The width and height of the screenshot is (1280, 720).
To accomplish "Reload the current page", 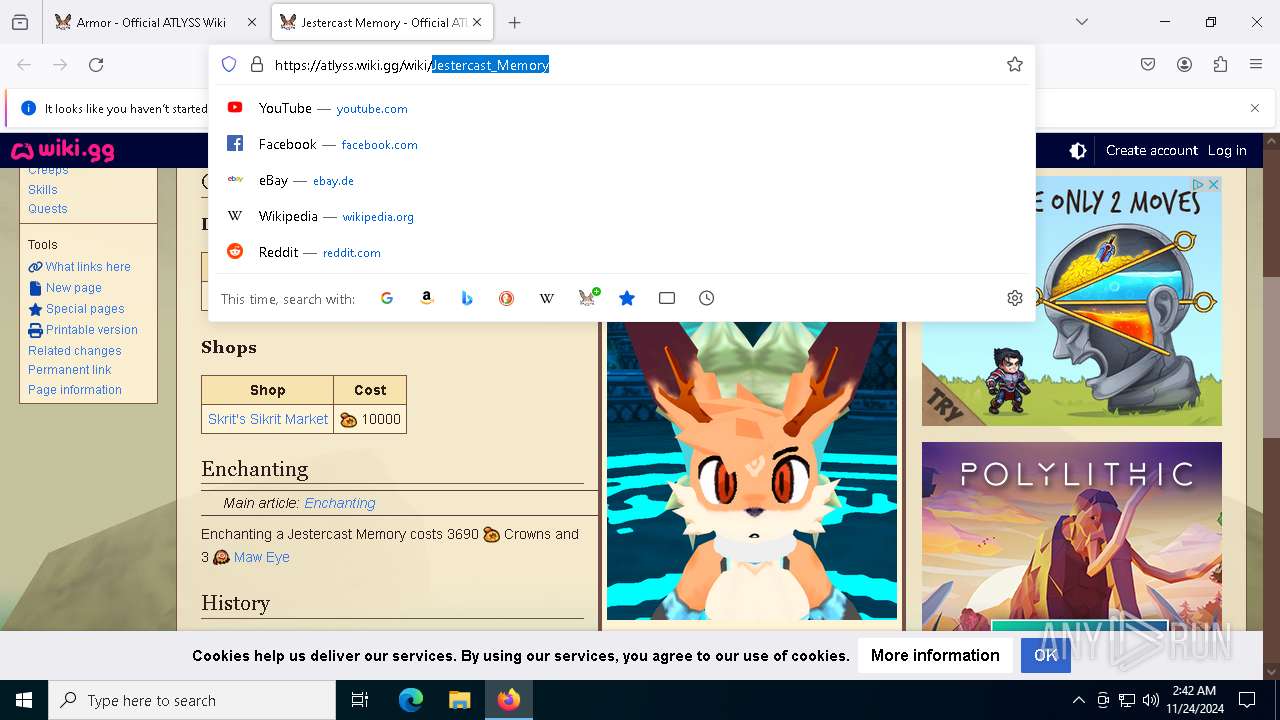I will click(x=96, y=65).
